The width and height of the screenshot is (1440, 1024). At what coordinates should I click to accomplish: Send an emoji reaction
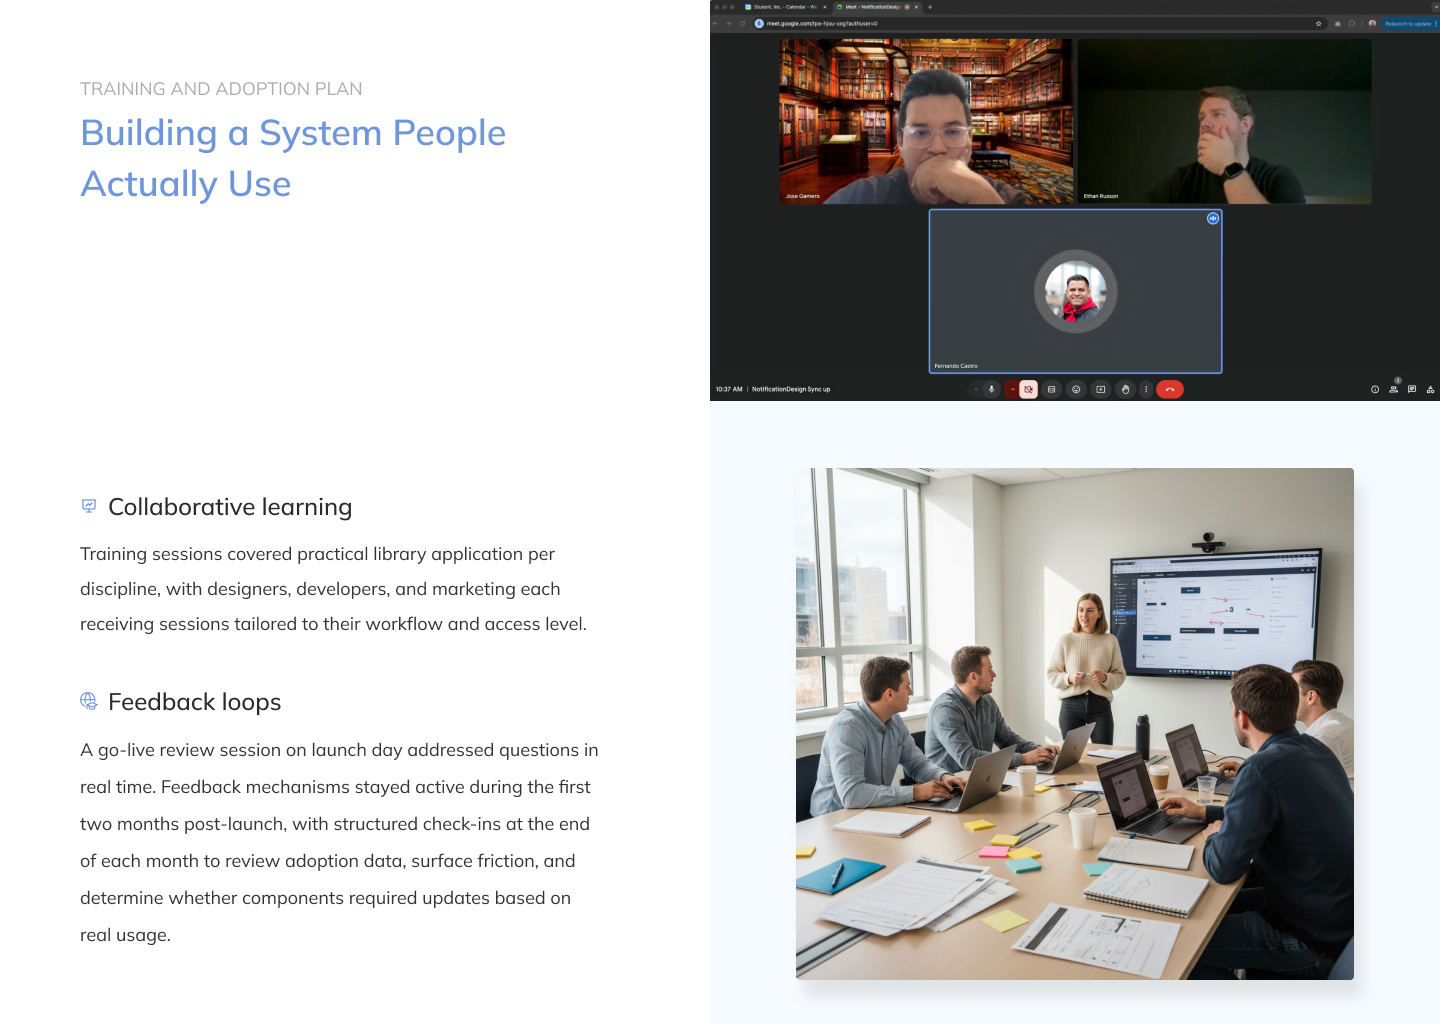tap(1076, 390)
